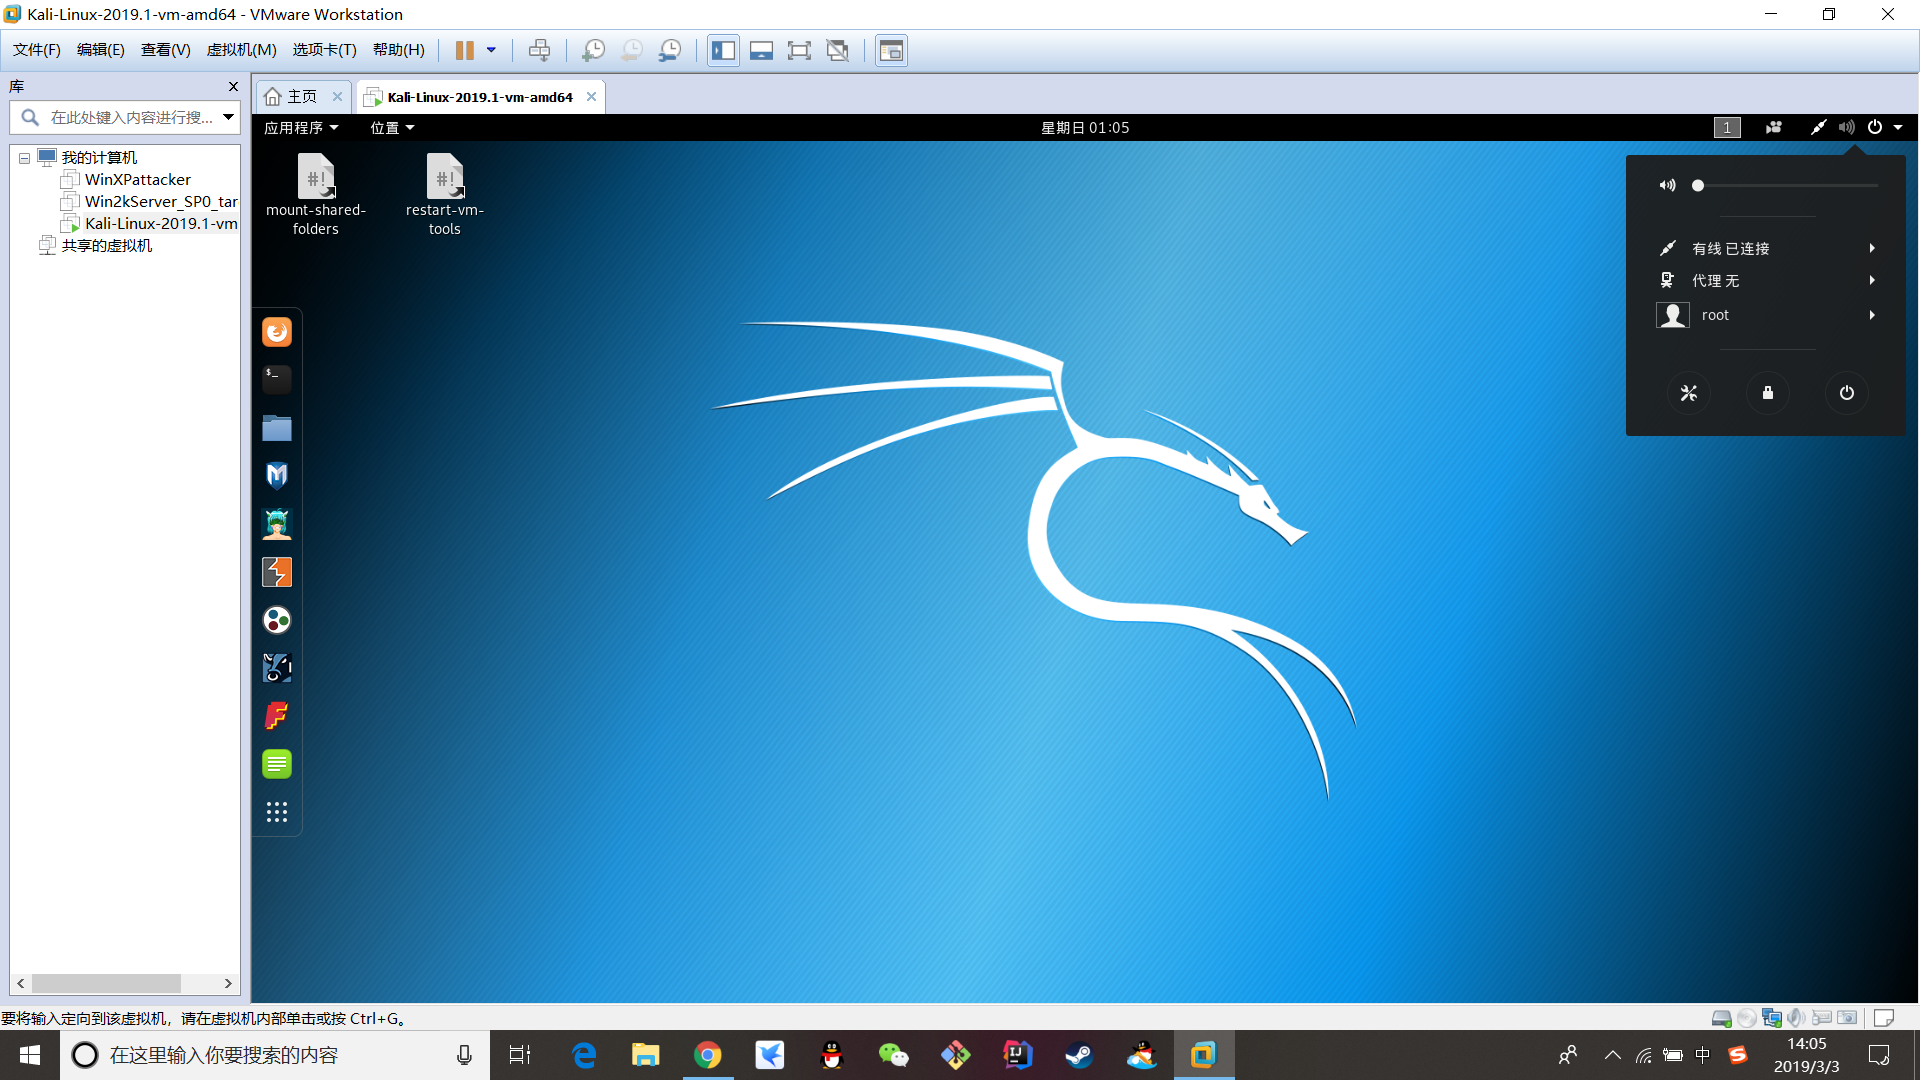Open the library search filter dropdown
Image resolution: width=1920 pixels, height=1080 pixels.
coord(229,117)
